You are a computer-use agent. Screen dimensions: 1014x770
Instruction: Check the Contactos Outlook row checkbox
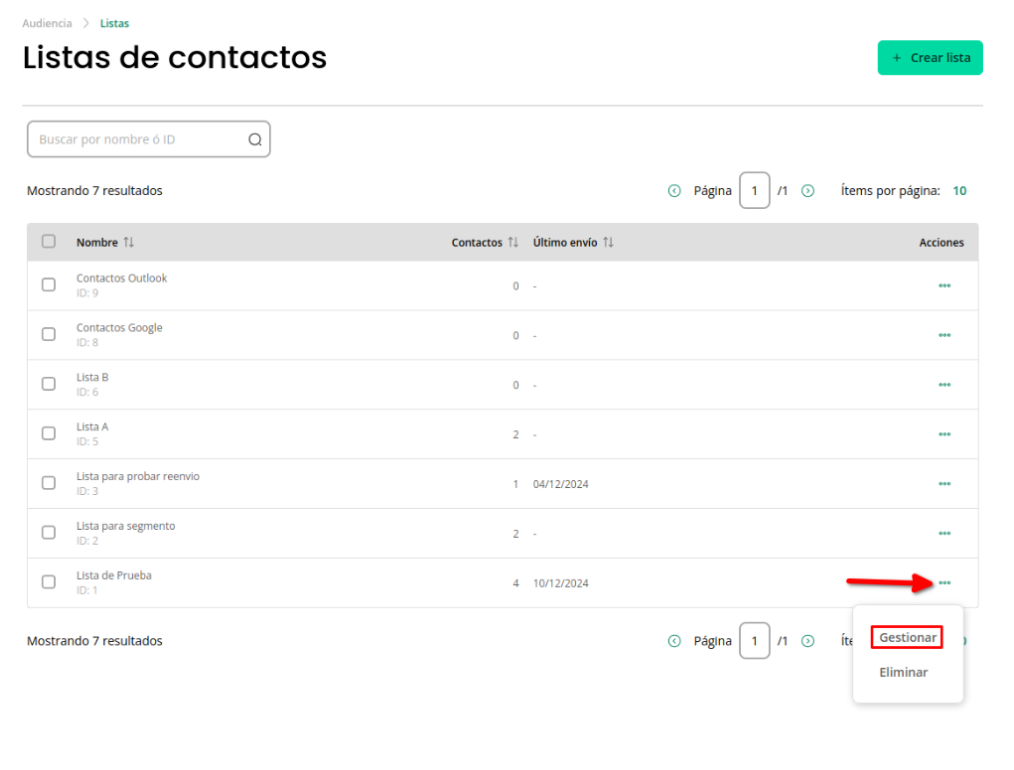[x=49, y=284]
